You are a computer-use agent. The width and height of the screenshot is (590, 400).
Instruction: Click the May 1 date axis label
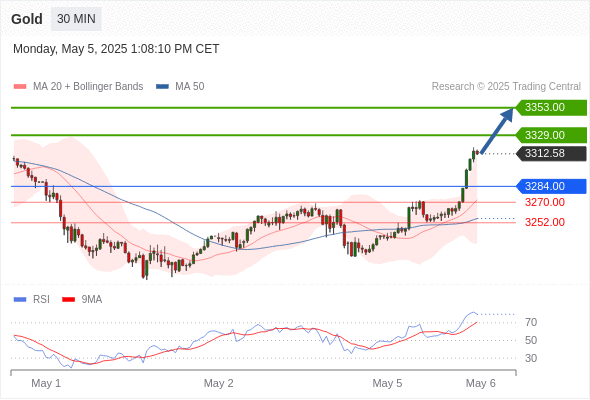click(x=46, y=383)
